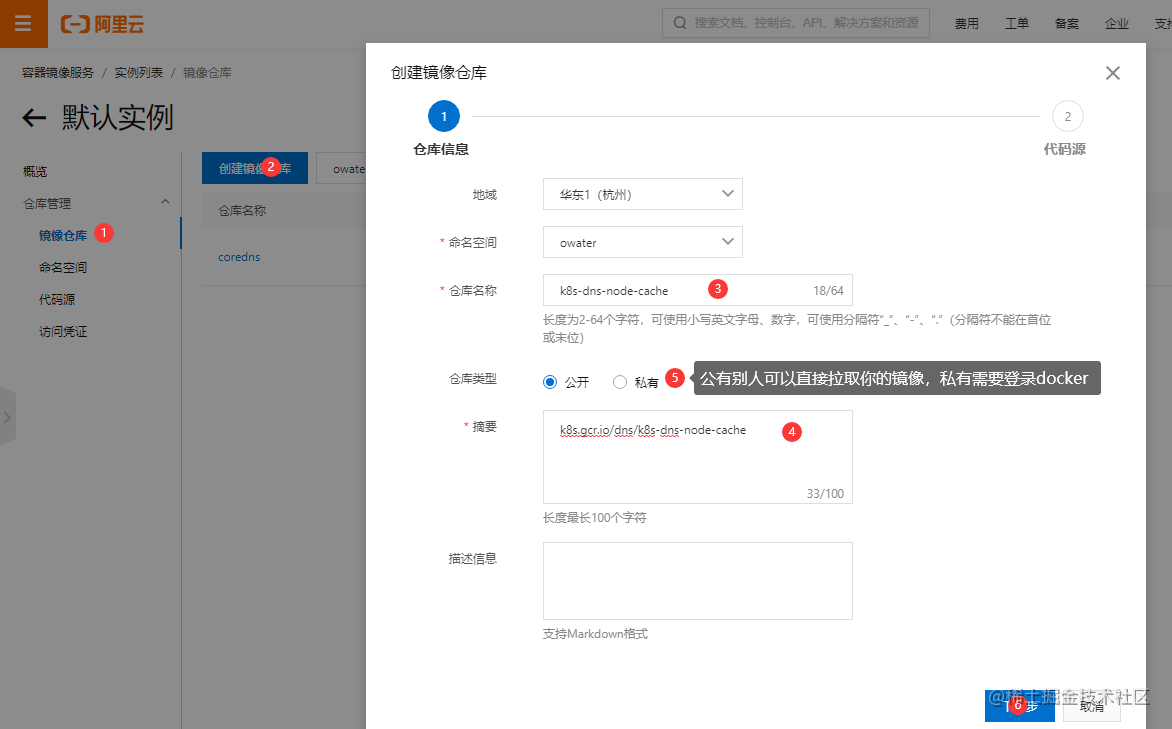The width and height of the screenshot is (1172, 729).
Task: Click the 仓库名称 input field
Action: (697, 290)
